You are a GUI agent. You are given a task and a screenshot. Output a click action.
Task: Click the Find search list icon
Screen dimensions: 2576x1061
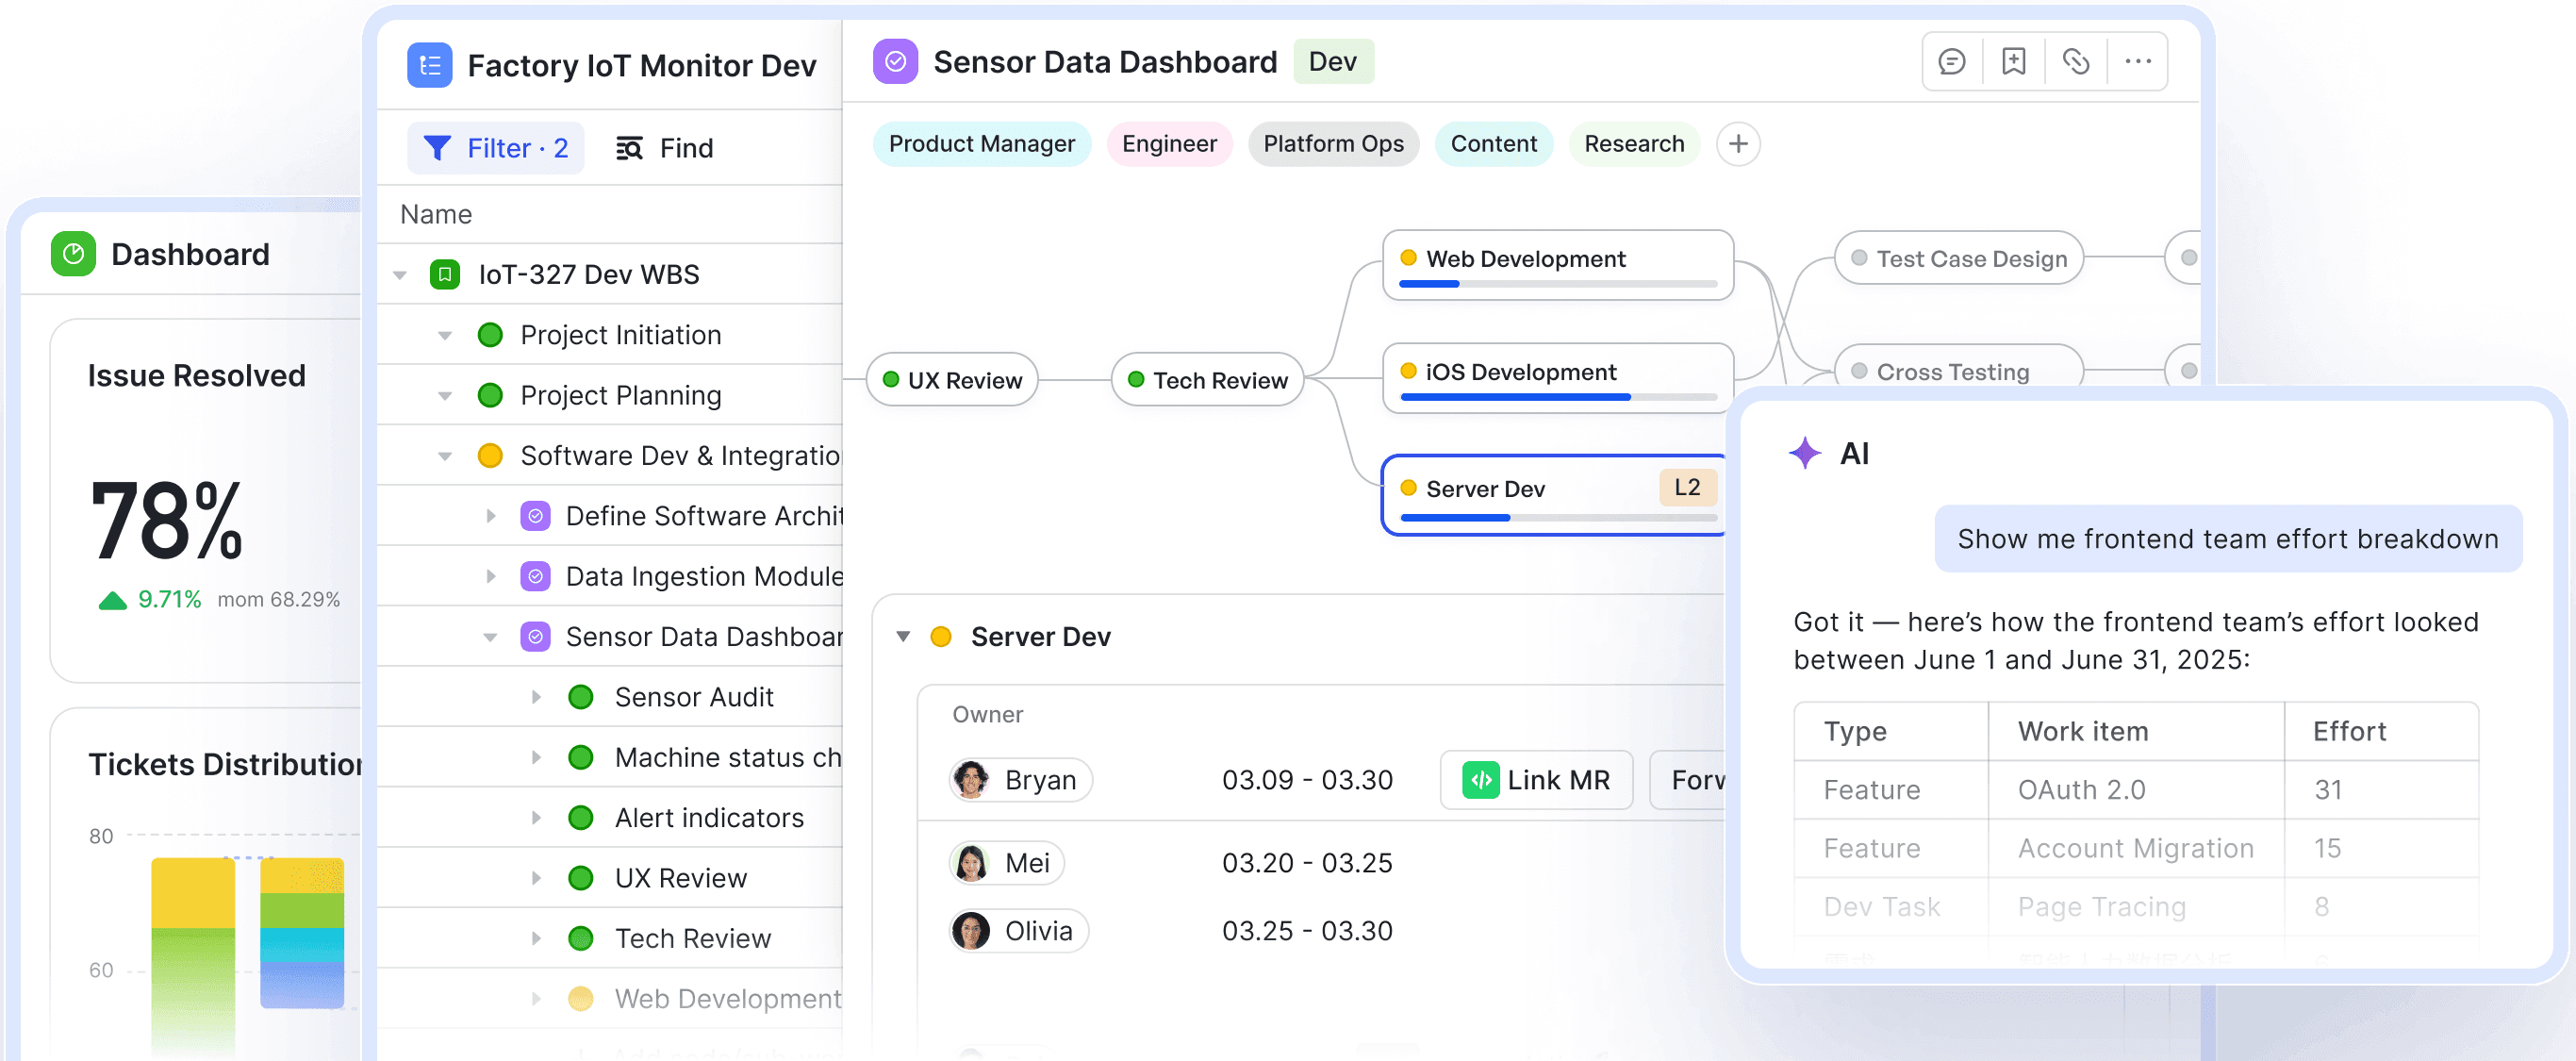click(629, 148)
